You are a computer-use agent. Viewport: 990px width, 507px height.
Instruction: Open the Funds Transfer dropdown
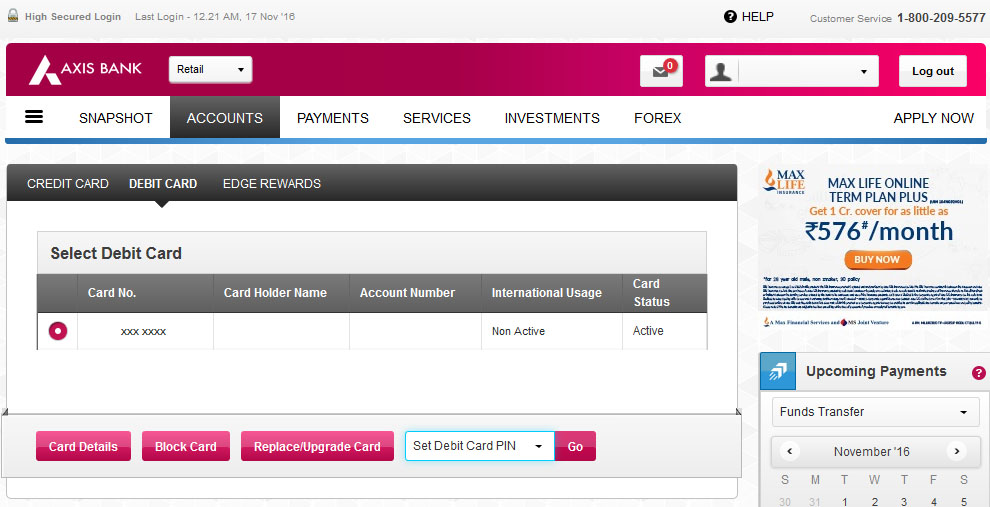pyautogui.click(x=876, y=412)
